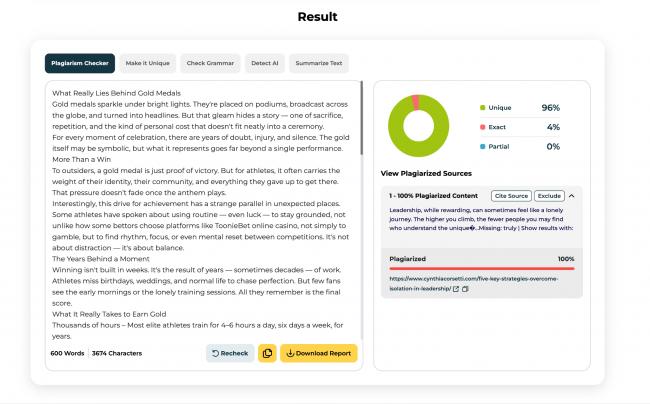
Task: Open the Summarize Text tab
Action: [319, 63]
